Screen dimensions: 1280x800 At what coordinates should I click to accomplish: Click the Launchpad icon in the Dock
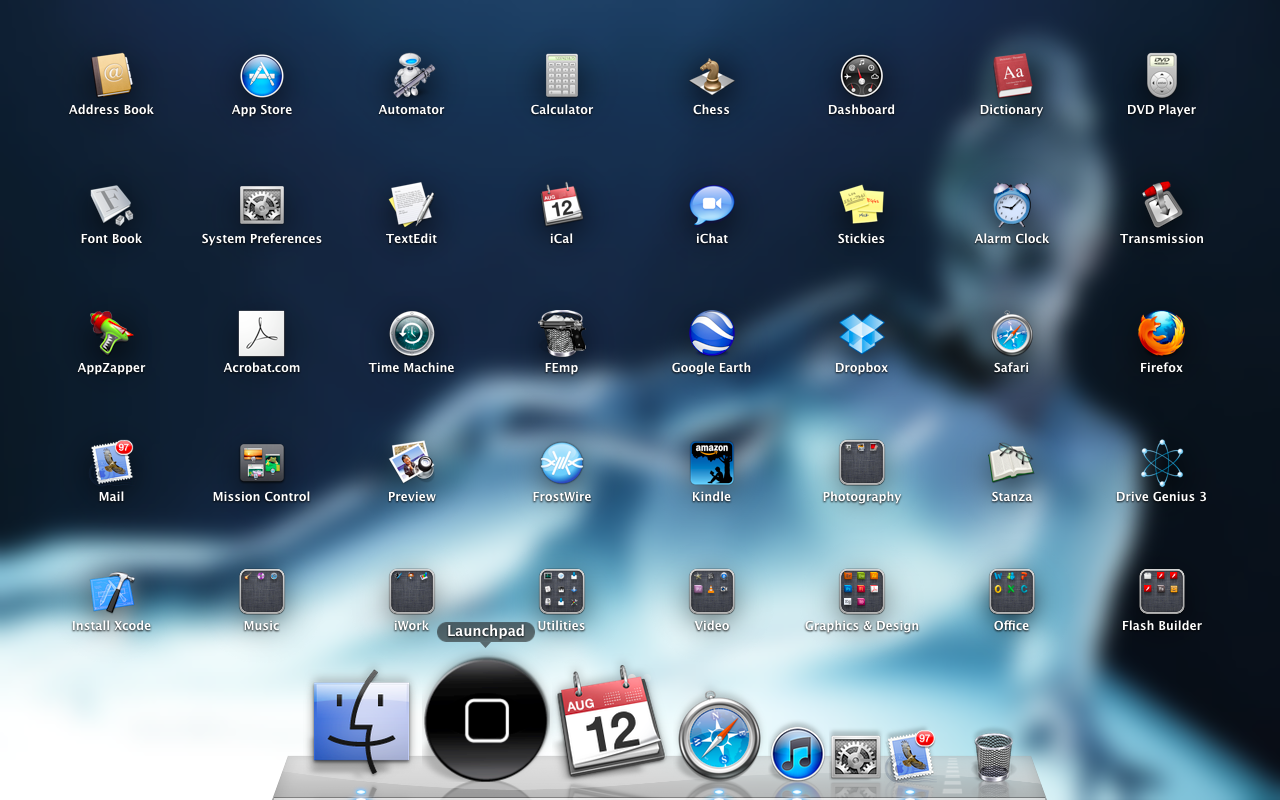[x=487, y=719]
